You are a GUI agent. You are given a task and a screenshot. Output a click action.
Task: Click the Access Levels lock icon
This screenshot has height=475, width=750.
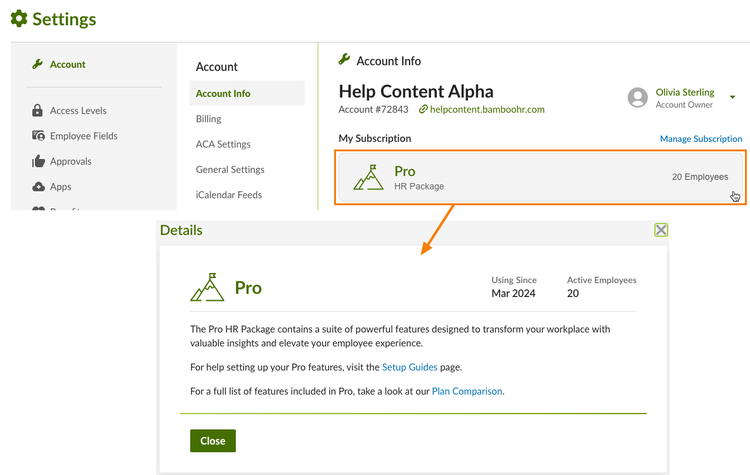coord(37,110)
